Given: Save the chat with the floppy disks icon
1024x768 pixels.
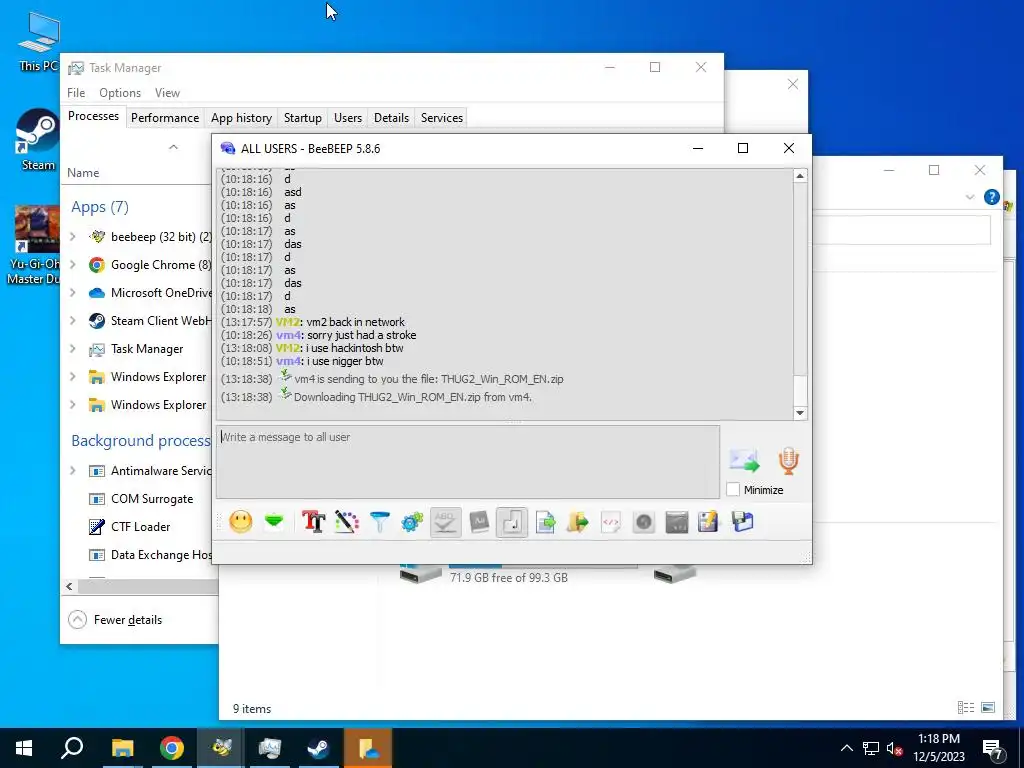Looking at the screenshot, I should 743,522.
